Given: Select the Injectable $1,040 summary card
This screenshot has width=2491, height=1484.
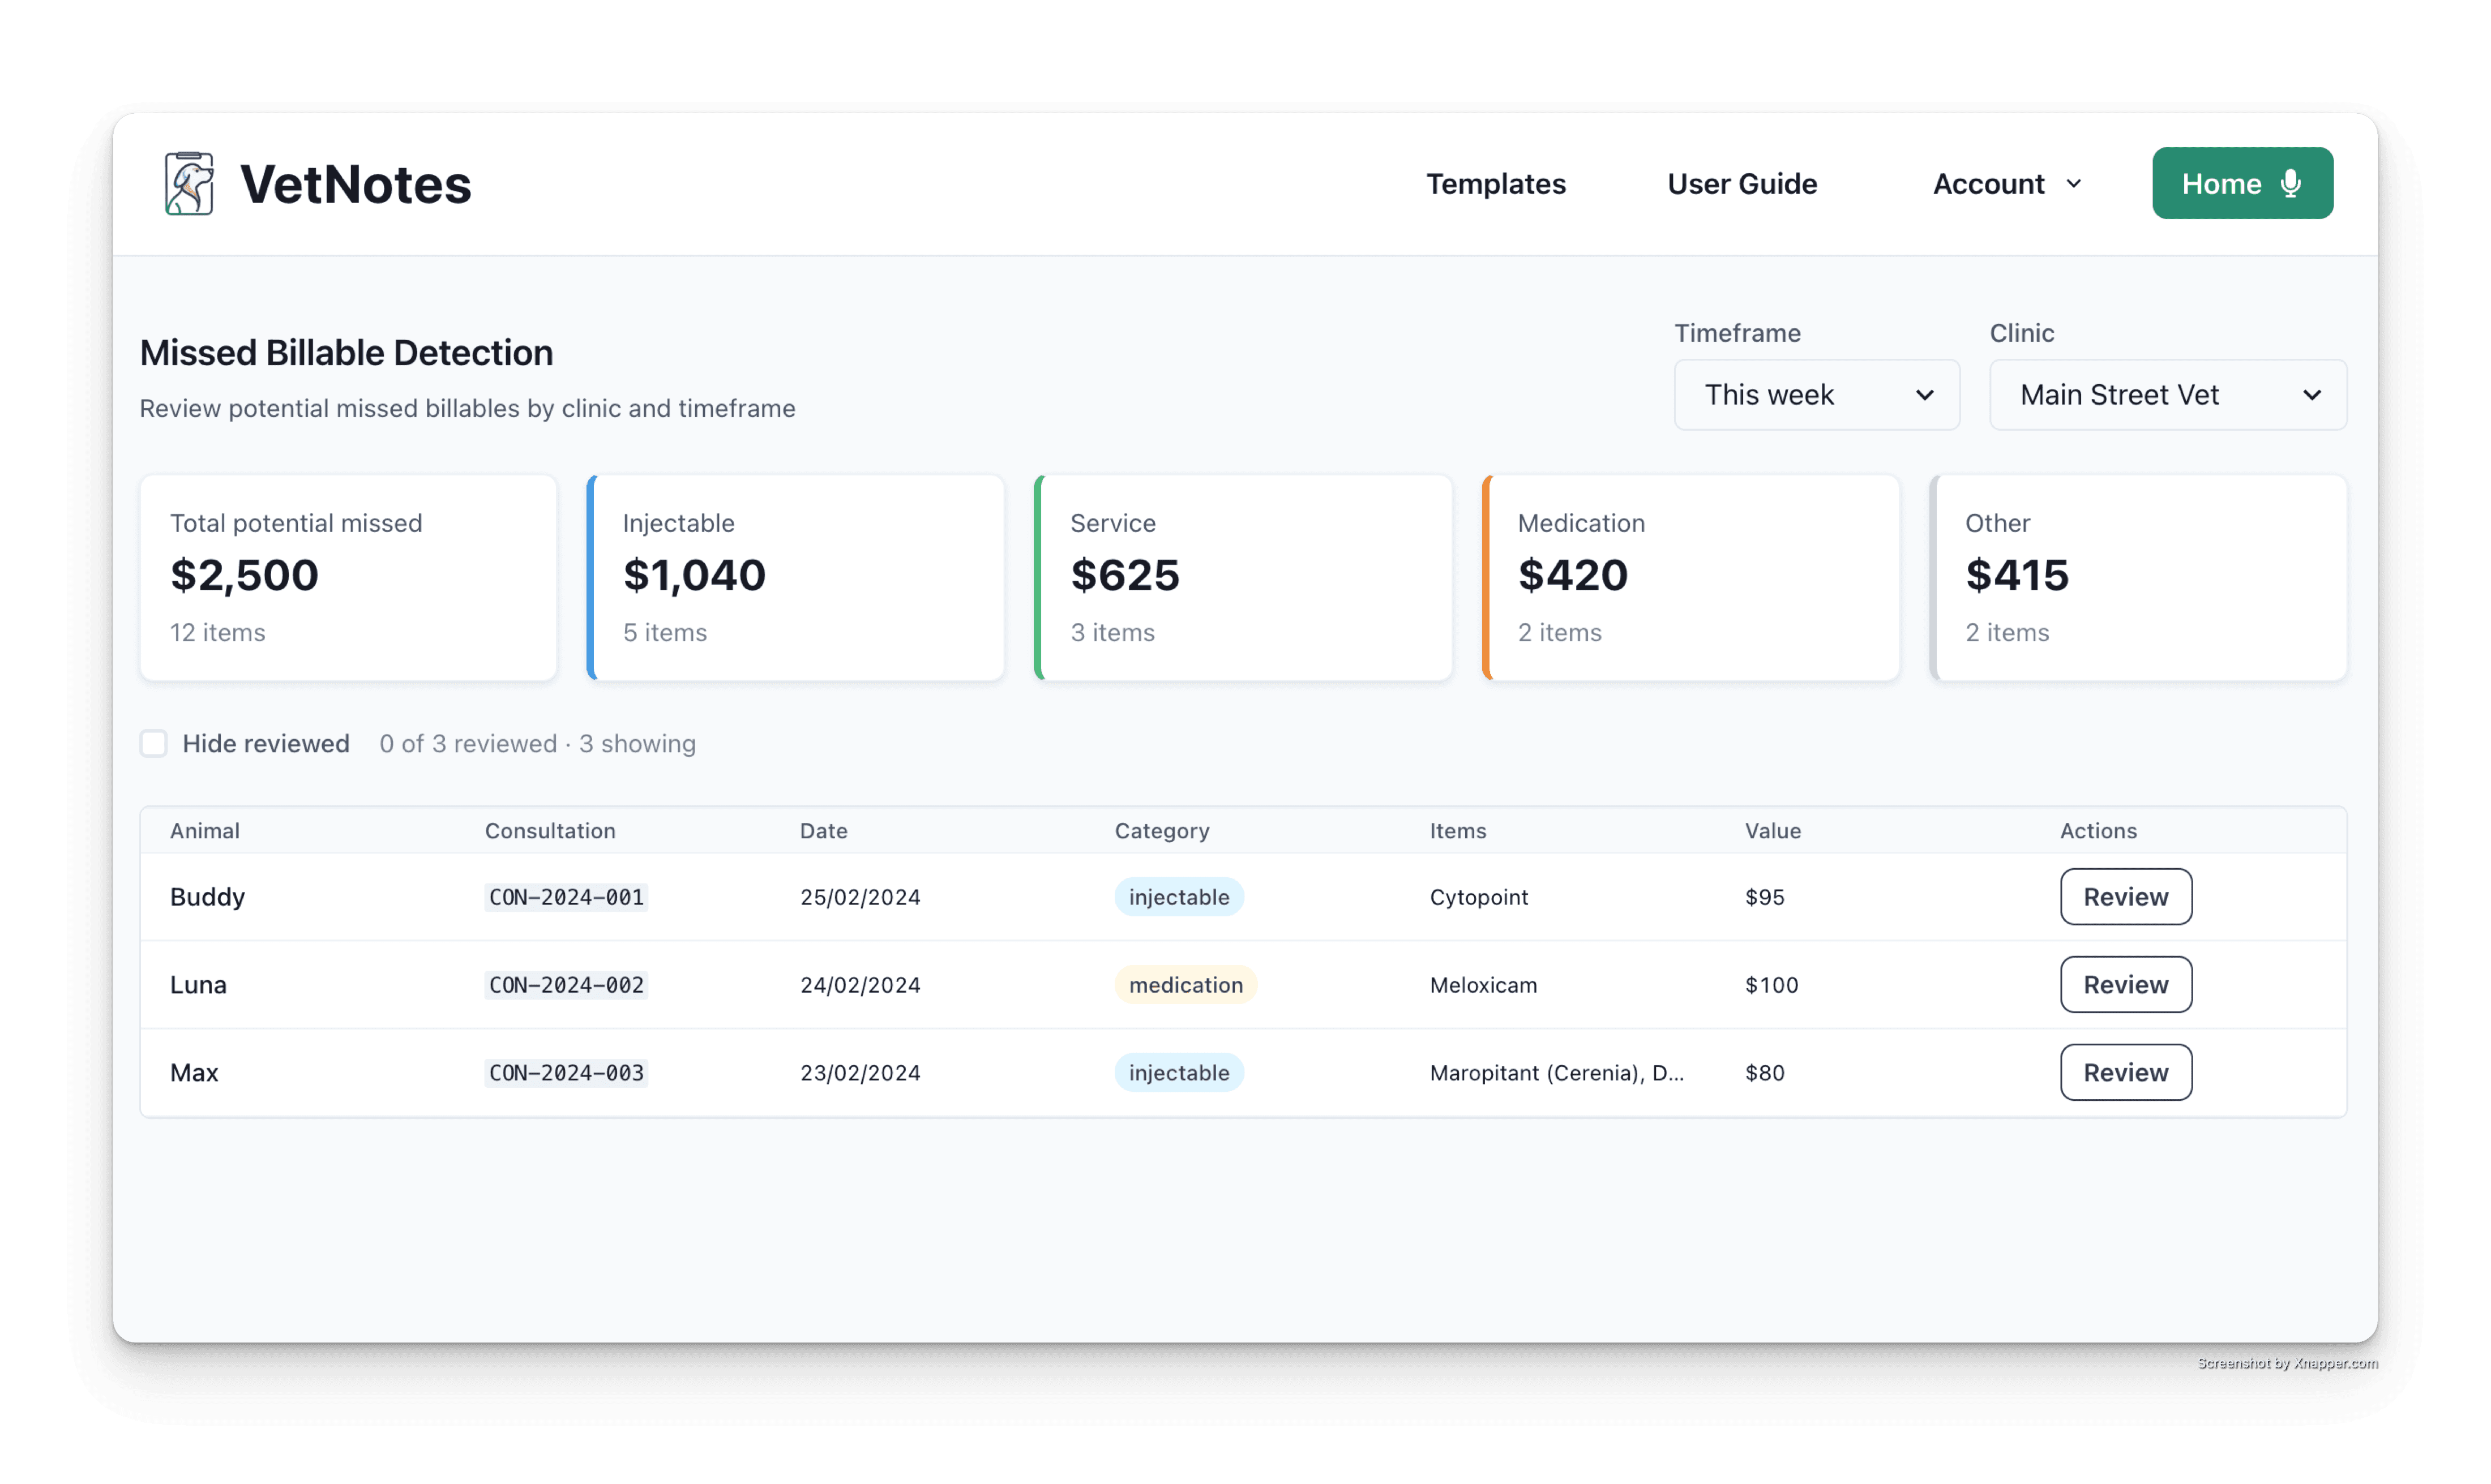Looking at the screenshot, I should coord(796,578).
